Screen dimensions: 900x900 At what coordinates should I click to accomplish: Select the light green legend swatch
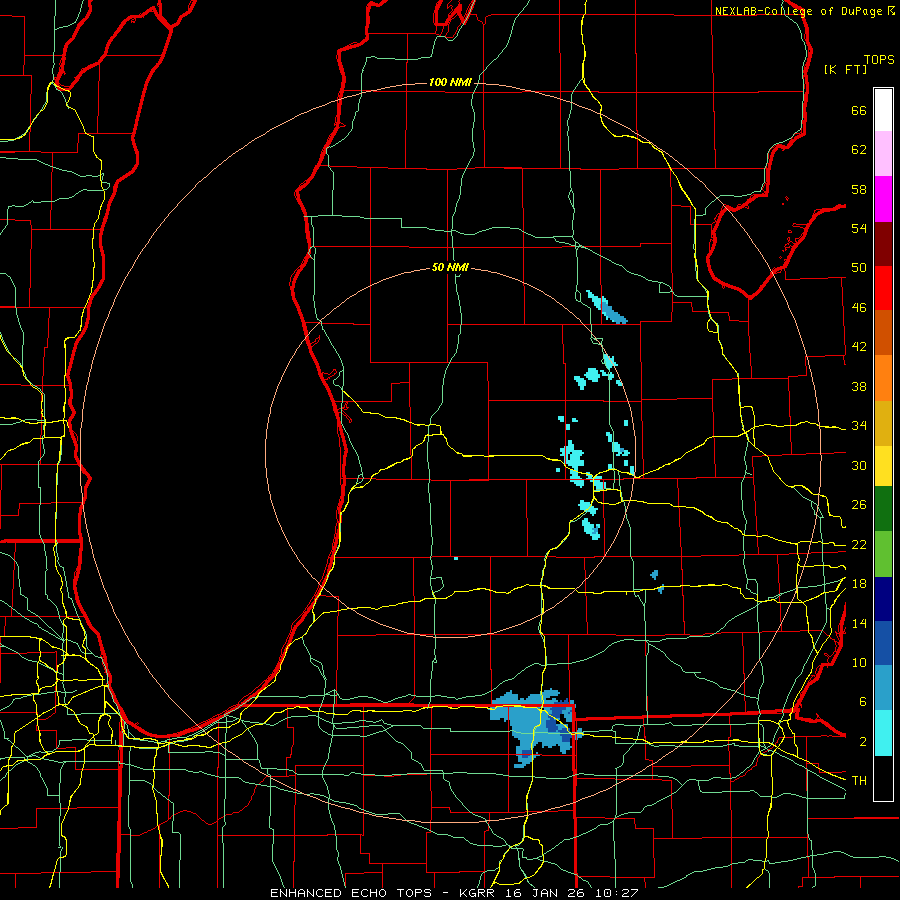(x=883, y=554)
